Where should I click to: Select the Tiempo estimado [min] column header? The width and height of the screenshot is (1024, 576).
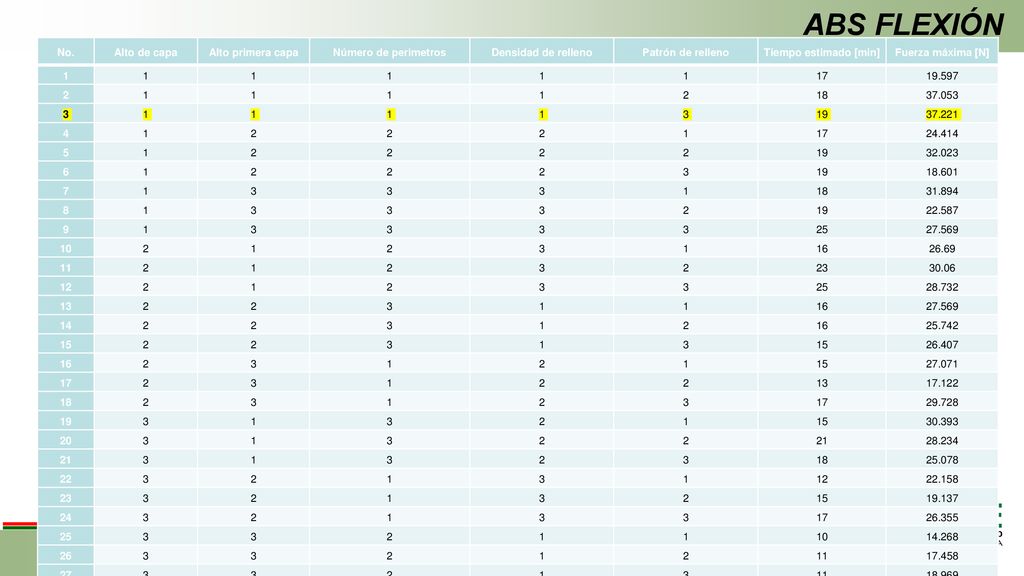point(822,52)
